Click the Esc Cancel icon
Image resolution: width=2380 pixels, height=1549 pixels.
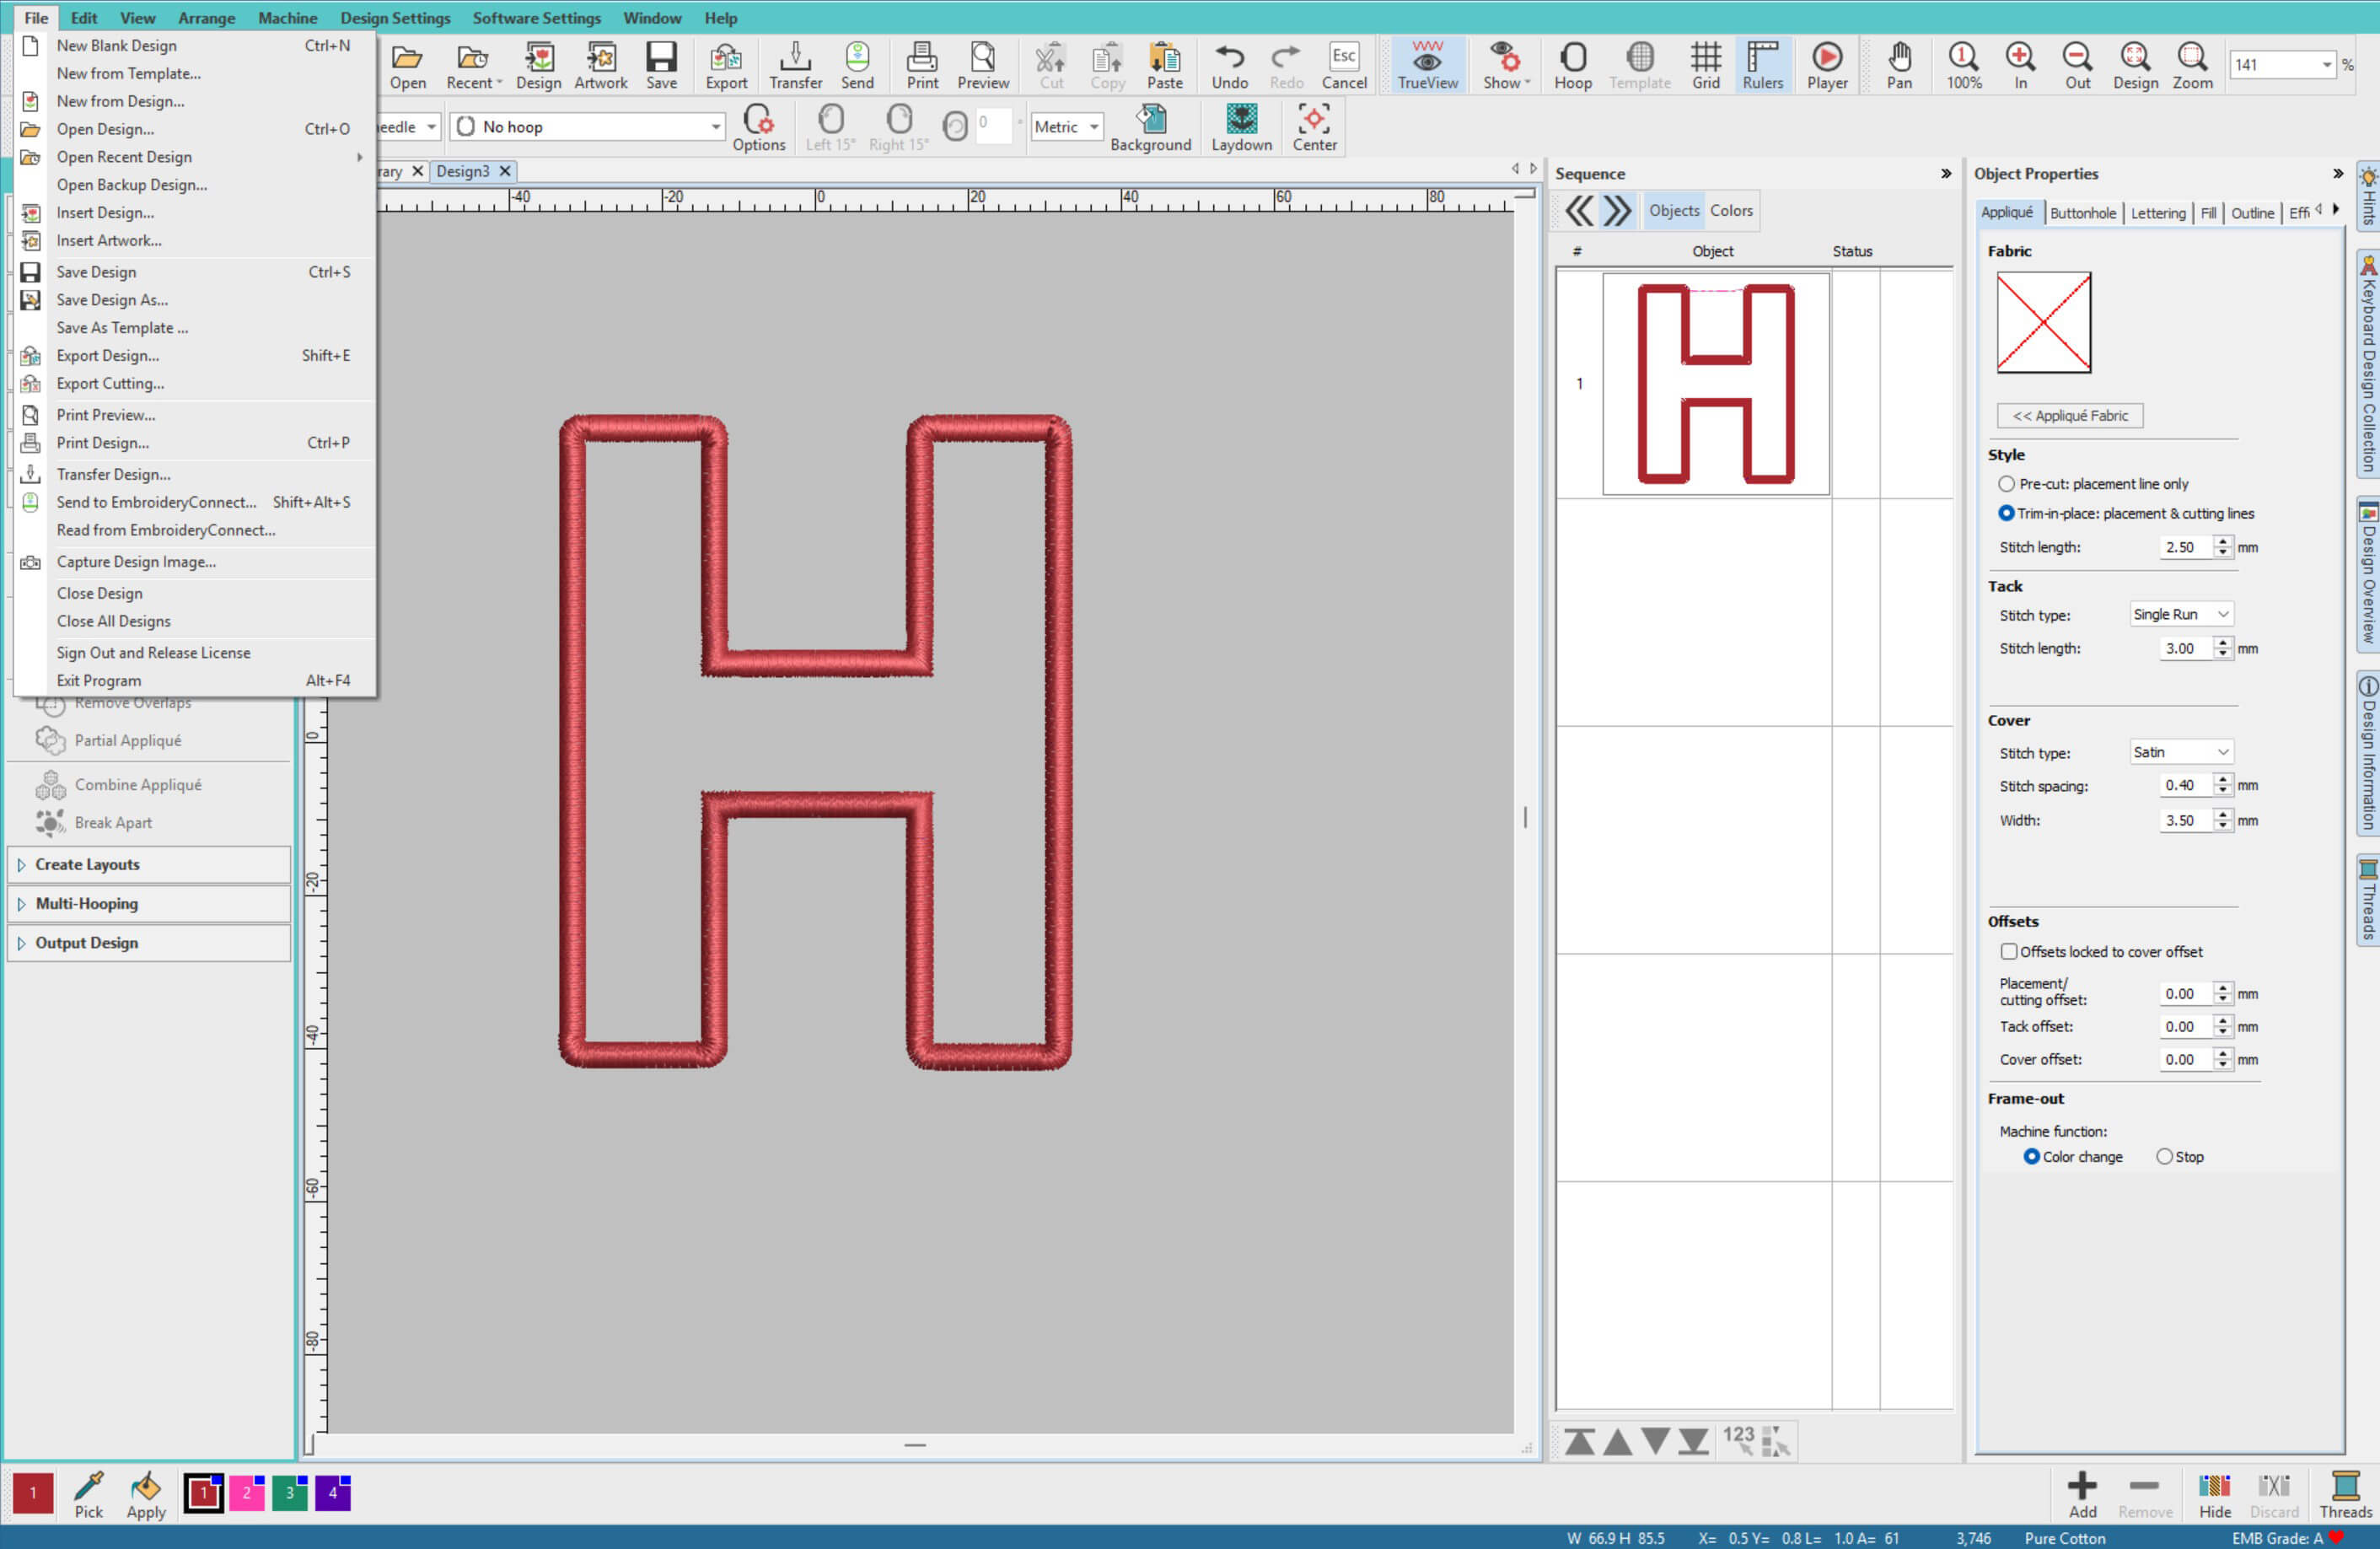(x=1344, y=66)
